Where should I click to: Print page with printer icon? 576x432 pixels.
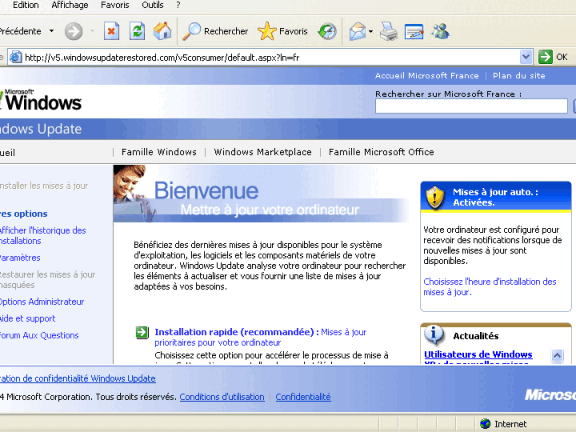click(x=389, y=31)
